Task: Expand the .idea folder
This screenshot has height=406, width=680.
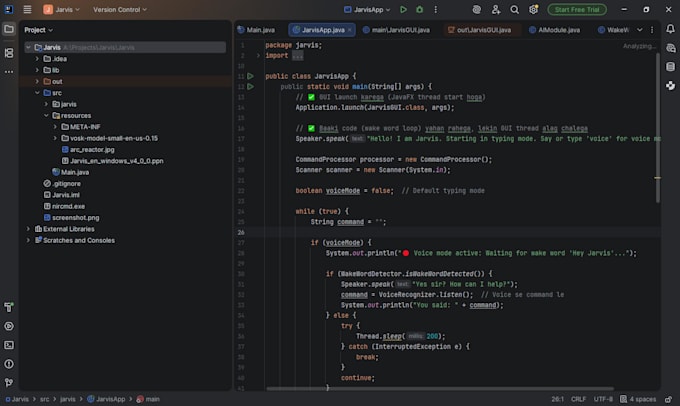Action: coord(37,59)
